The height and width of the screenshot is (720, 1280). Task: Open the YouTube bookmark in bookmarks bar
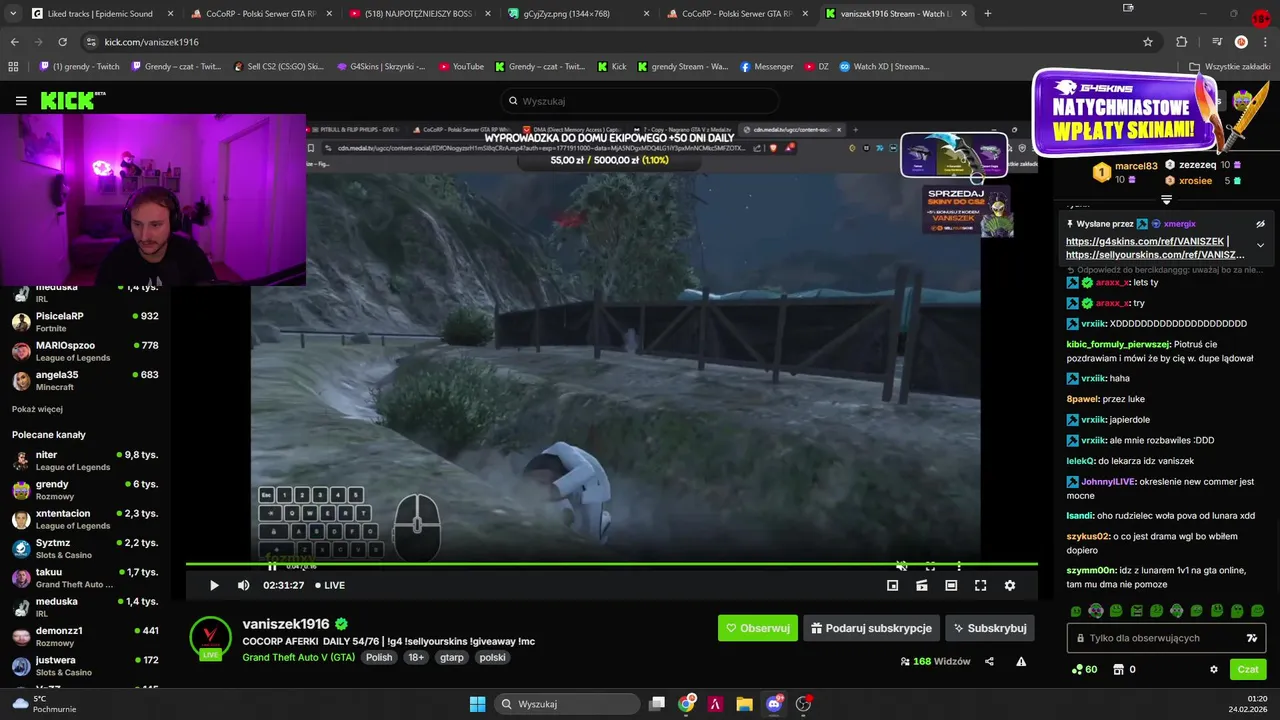coord(461,67)
